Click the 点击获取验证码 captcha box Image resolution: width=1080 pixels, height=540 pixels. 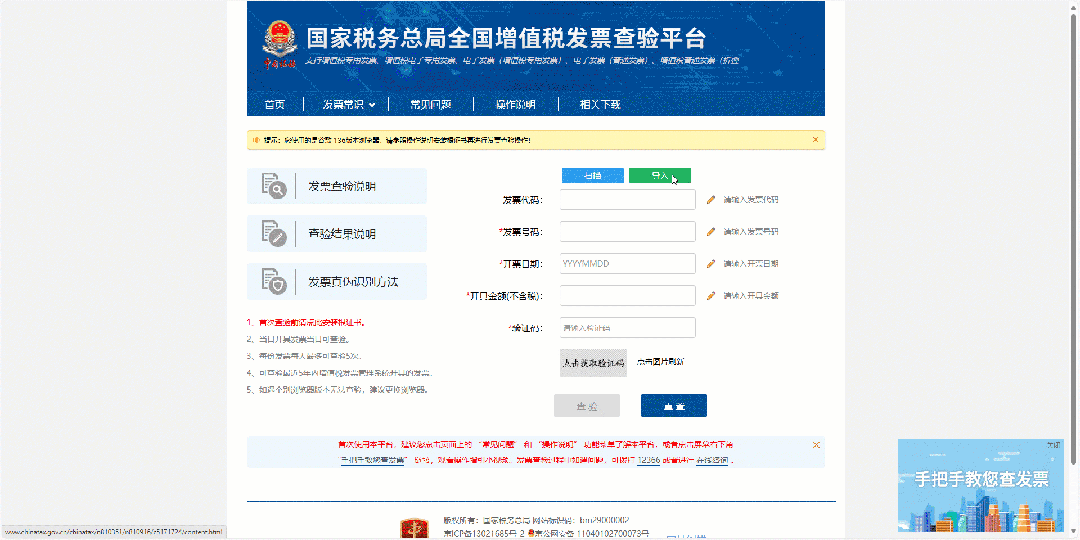tap(593, 362)
